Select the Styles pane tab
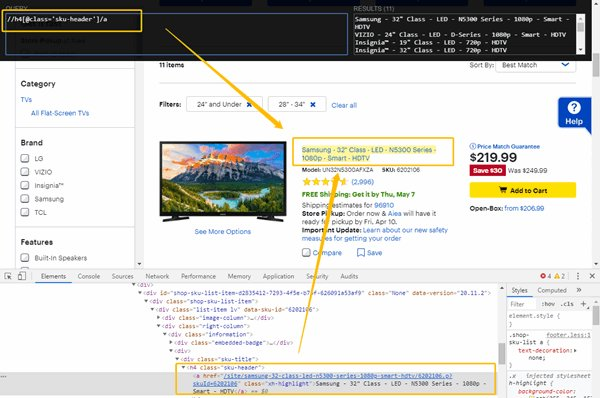 pyautogui.click(x=520, y=290)
